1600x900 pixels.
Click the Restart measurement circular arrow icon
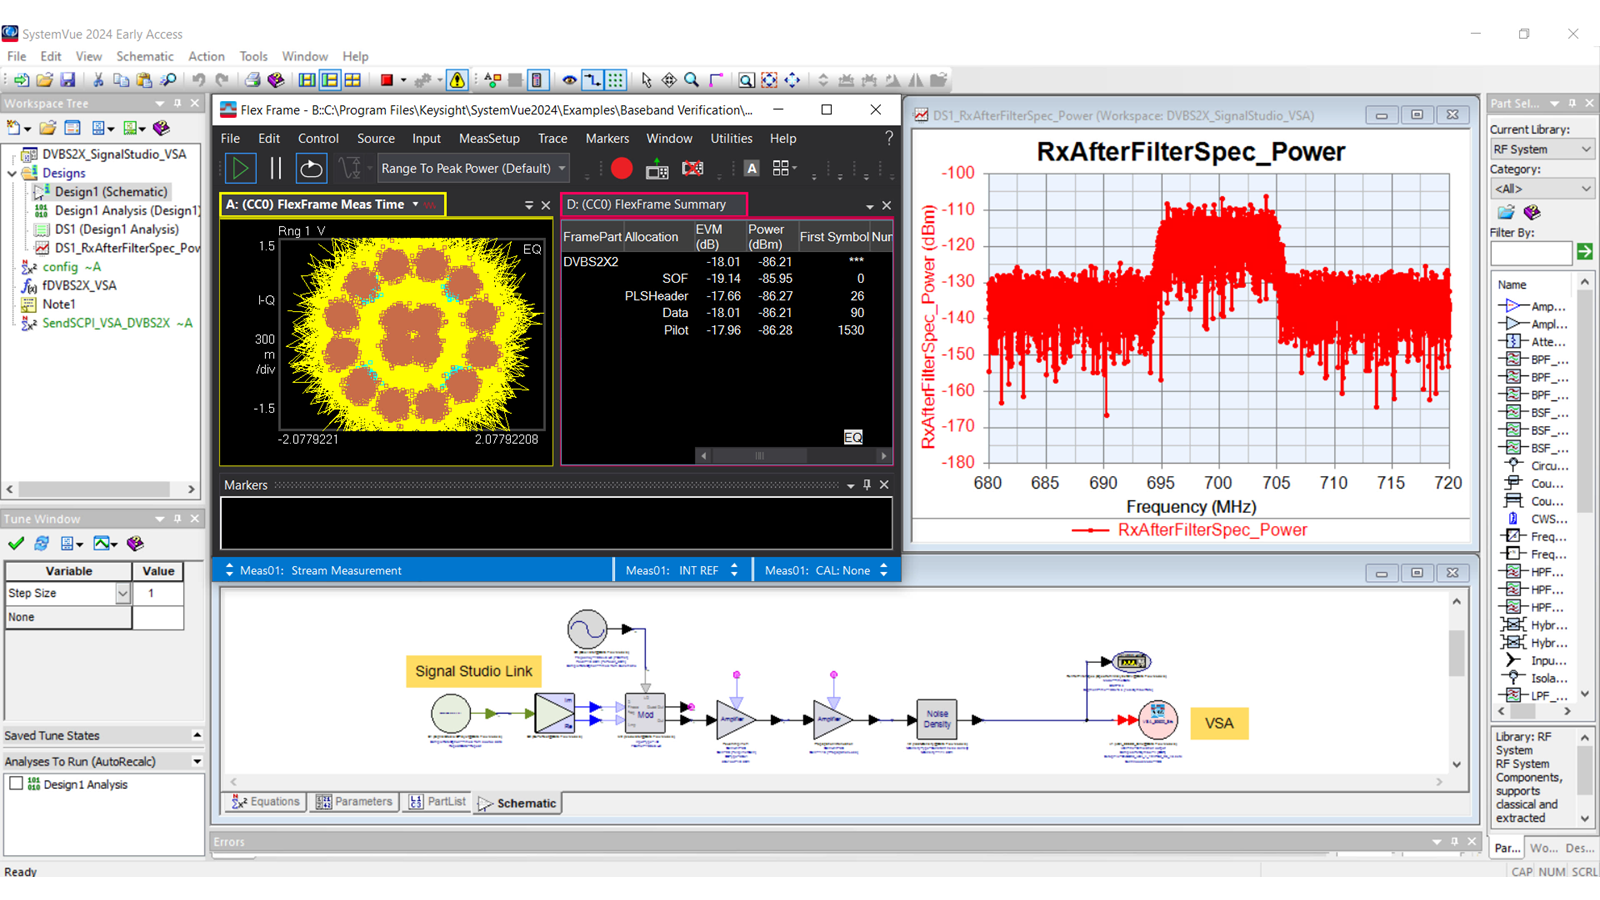tap(311, 168)
